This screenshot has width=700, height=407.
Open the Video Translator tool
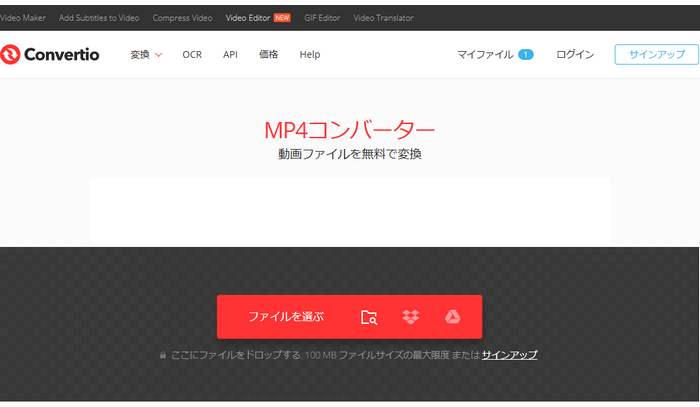(385, 18)
